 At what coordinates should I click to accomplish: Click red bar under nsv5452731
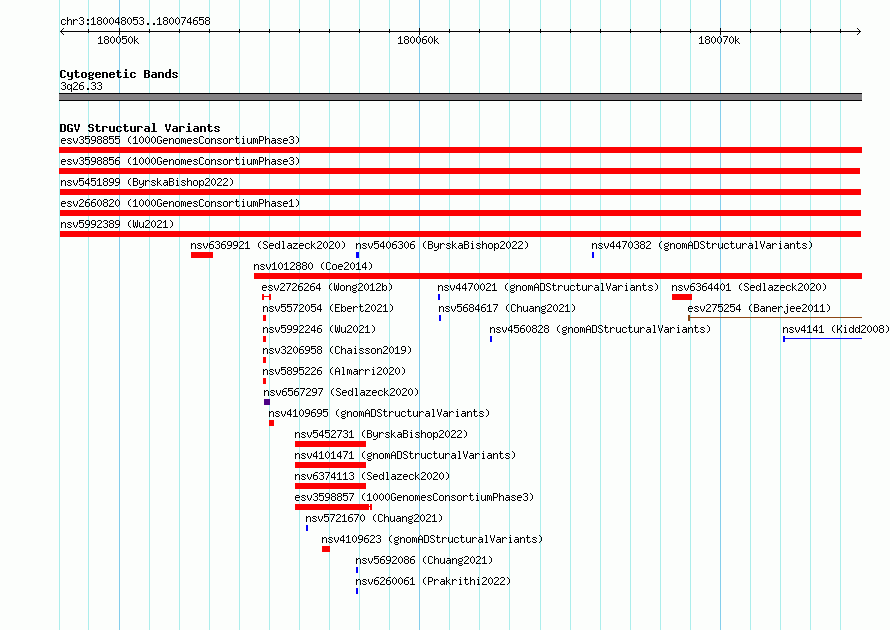click(x=330, y=444)
